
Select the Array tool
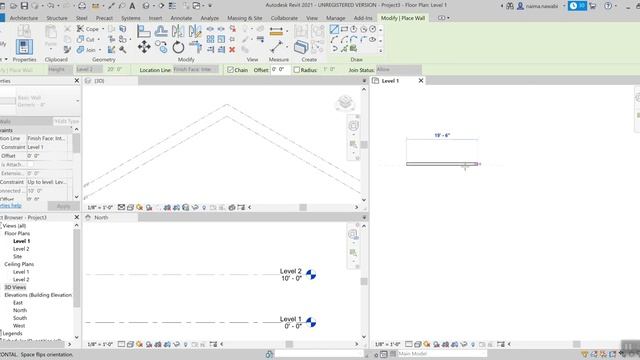(x=210, y=39)
